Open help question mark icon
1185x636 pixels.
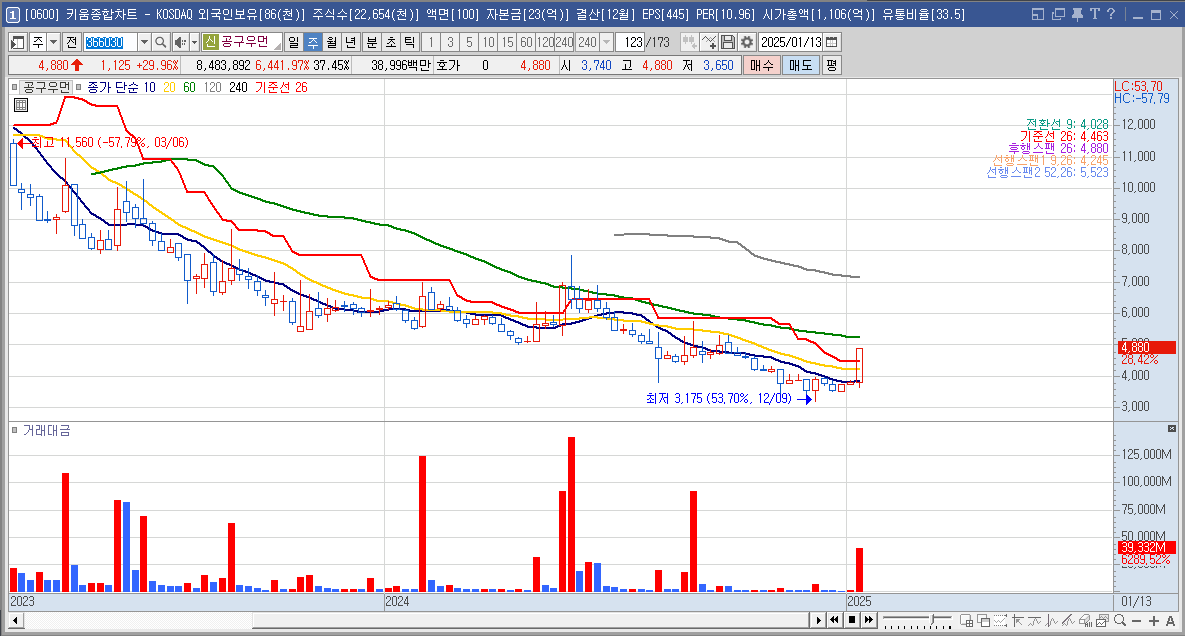[x=1111, y=14]
